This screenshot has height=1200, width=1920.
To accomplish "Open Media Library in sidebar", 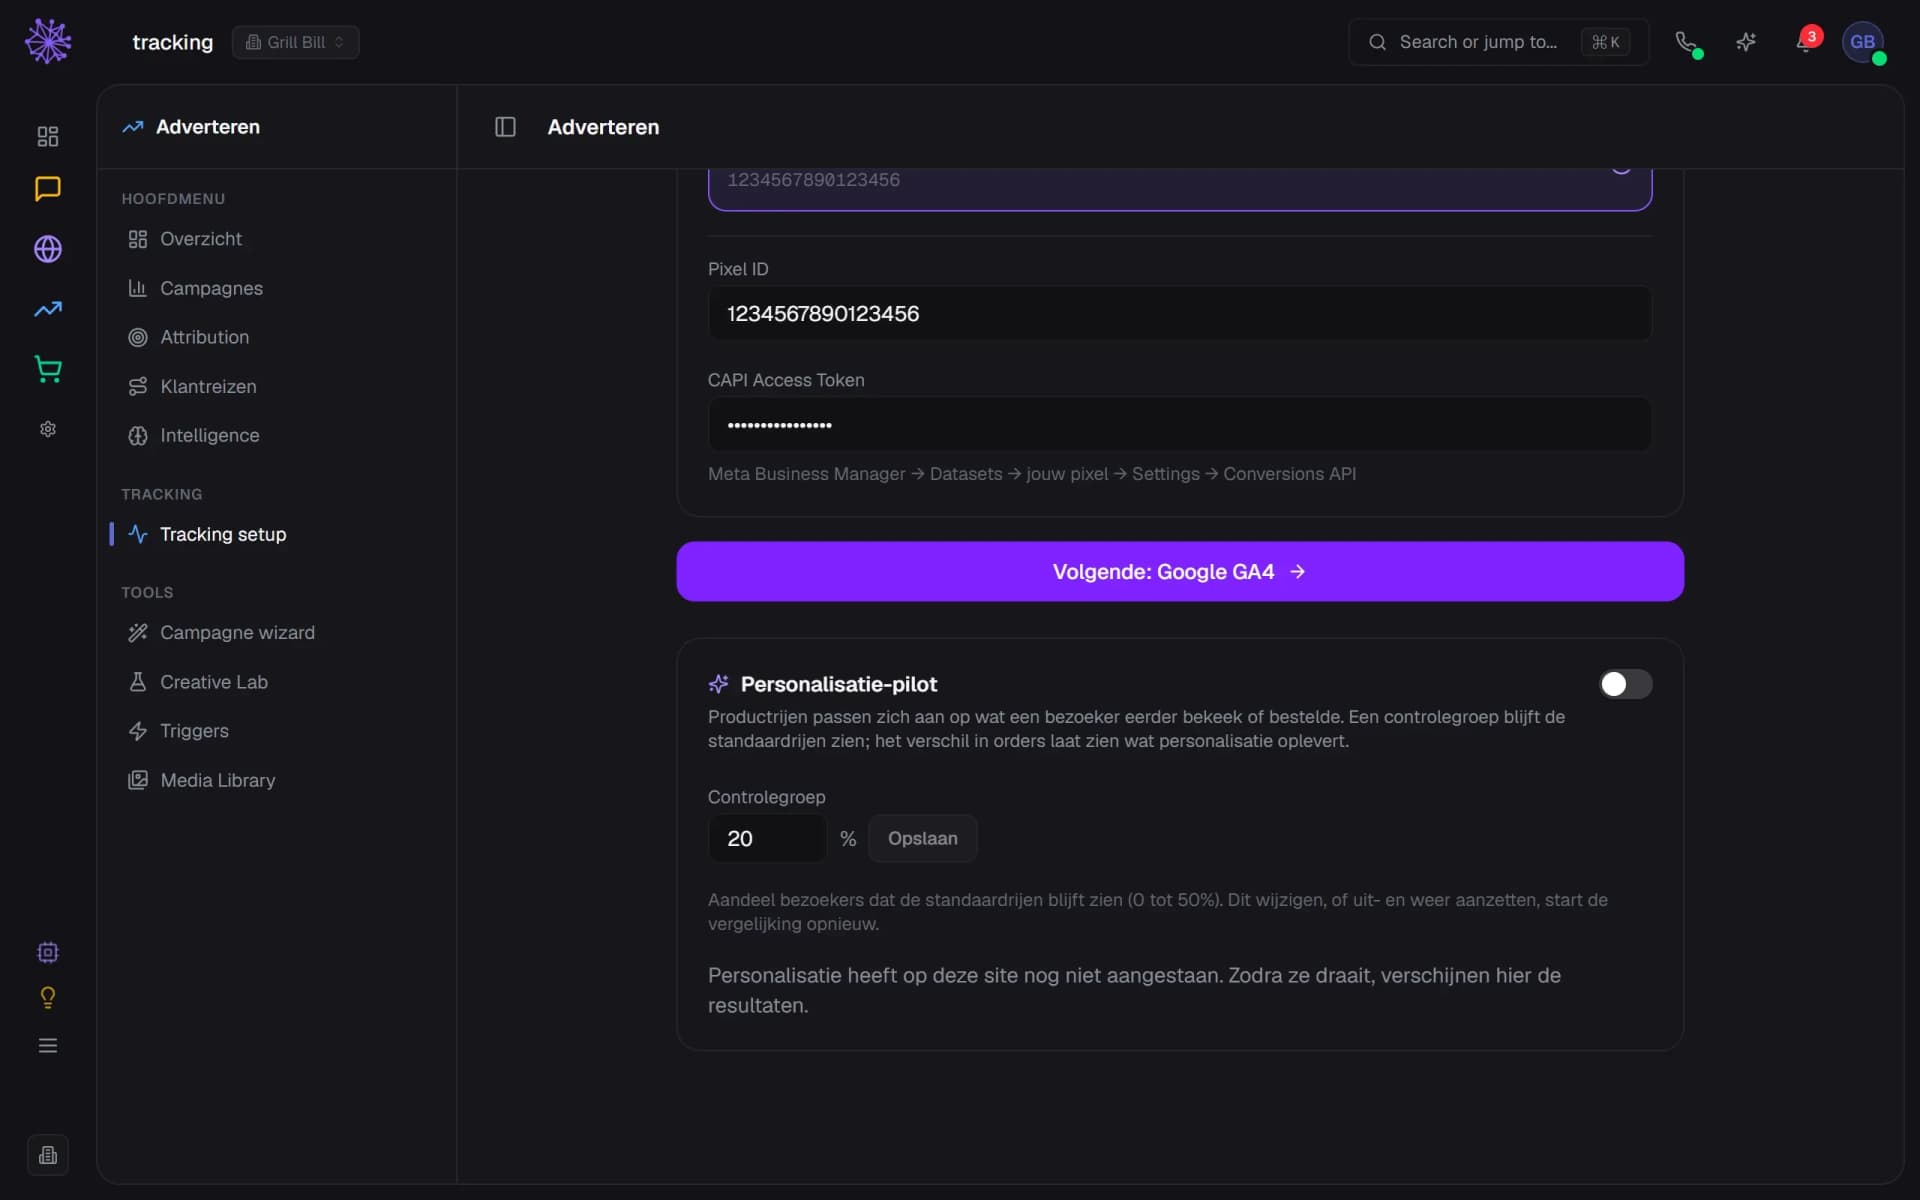I will click(277, 780).
